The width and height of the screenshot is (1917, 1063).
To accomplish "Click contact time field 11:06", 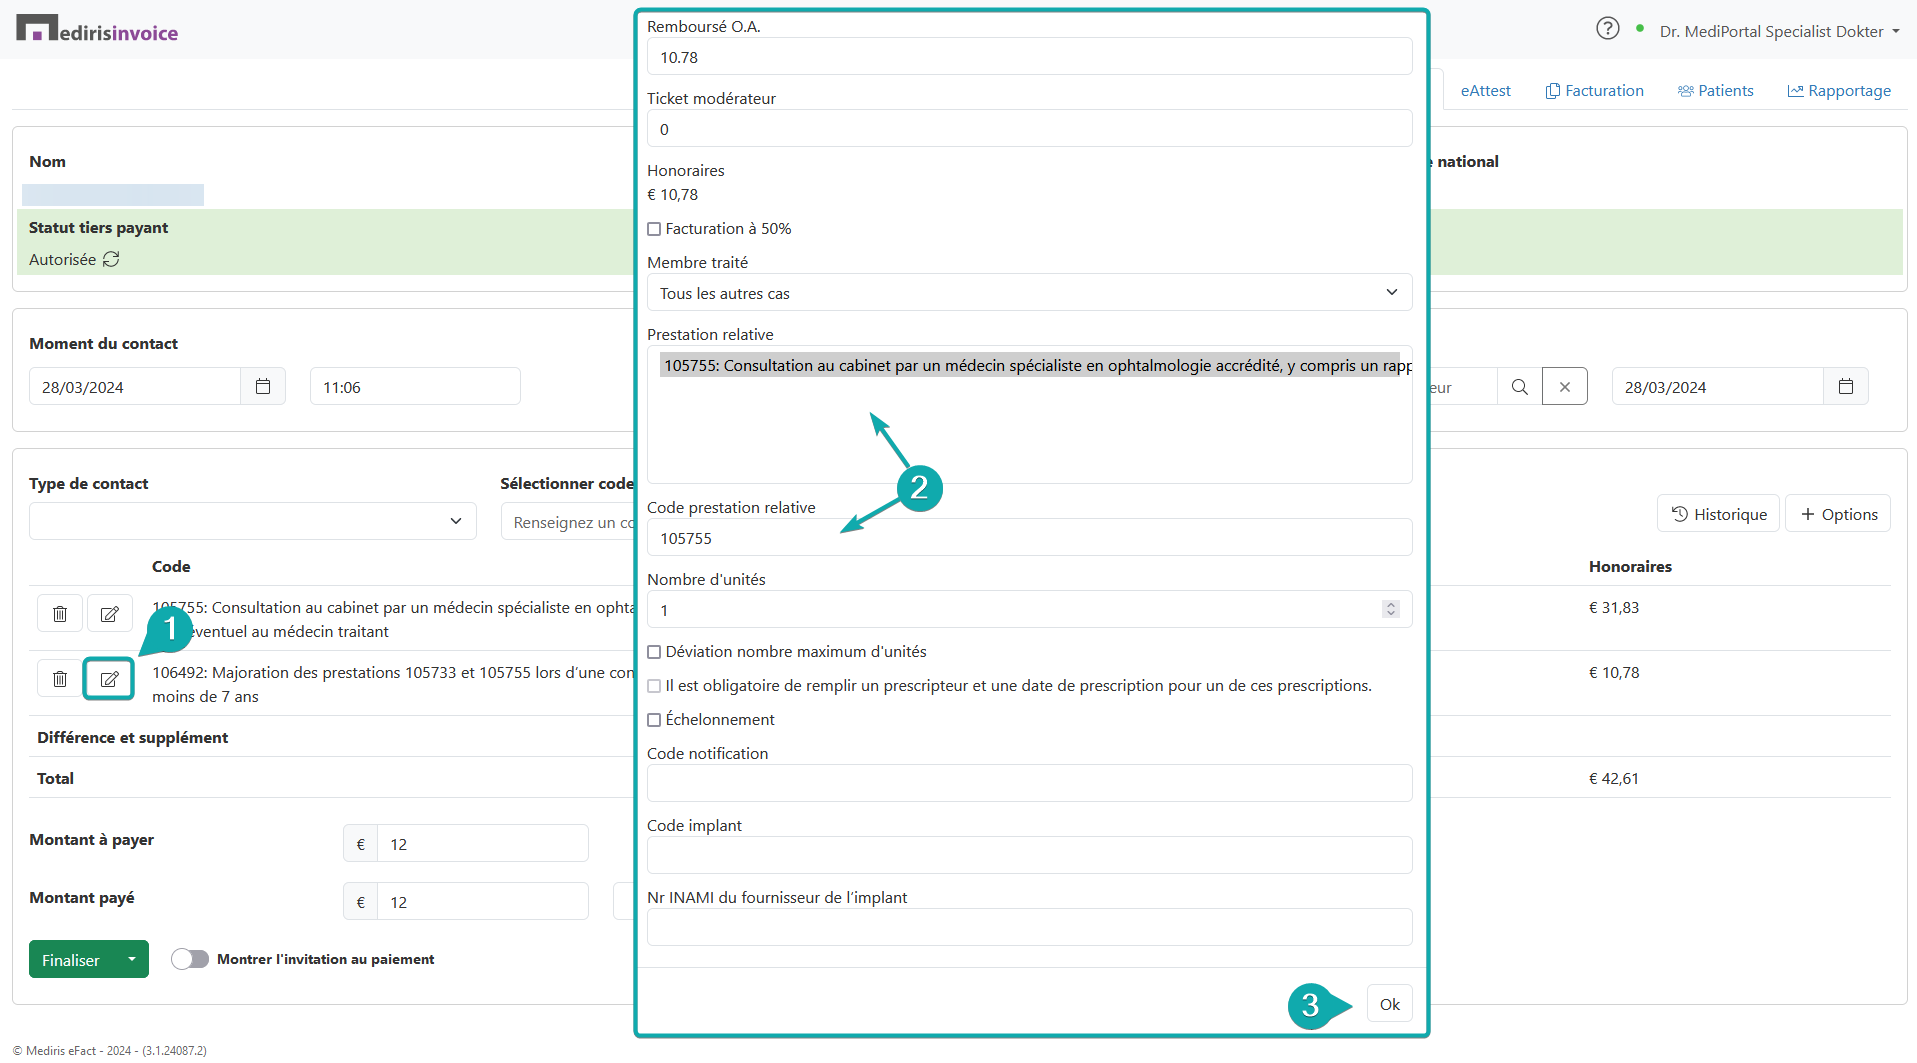I will click(x=415, y=386).
